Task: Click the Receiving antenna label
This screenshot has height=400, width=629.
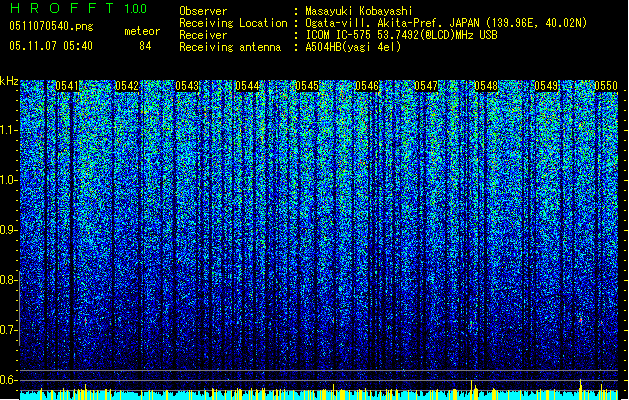Action: point(230,47)
